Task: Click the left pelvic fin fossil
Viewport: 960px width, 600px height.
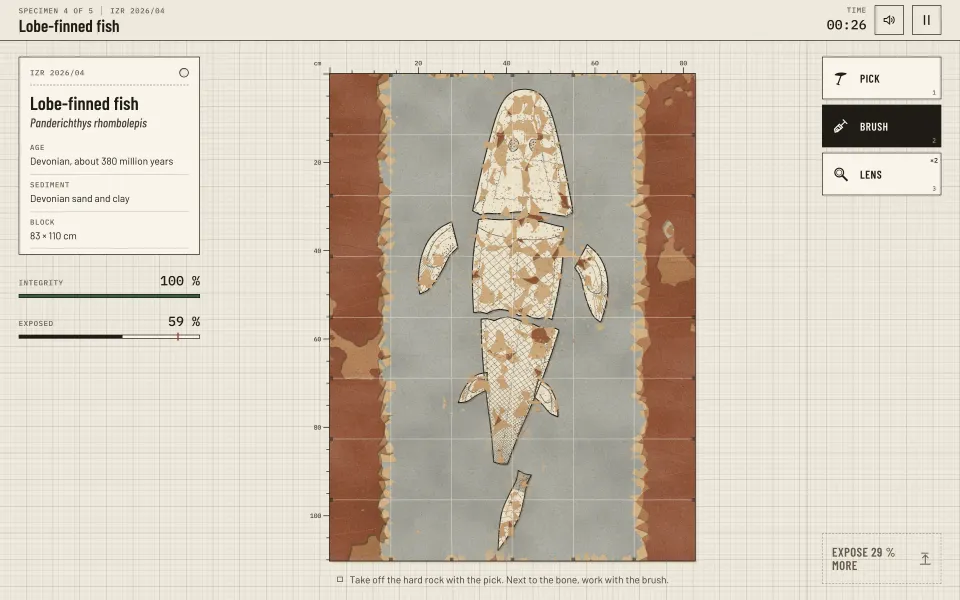Action: tap(473, 388)
